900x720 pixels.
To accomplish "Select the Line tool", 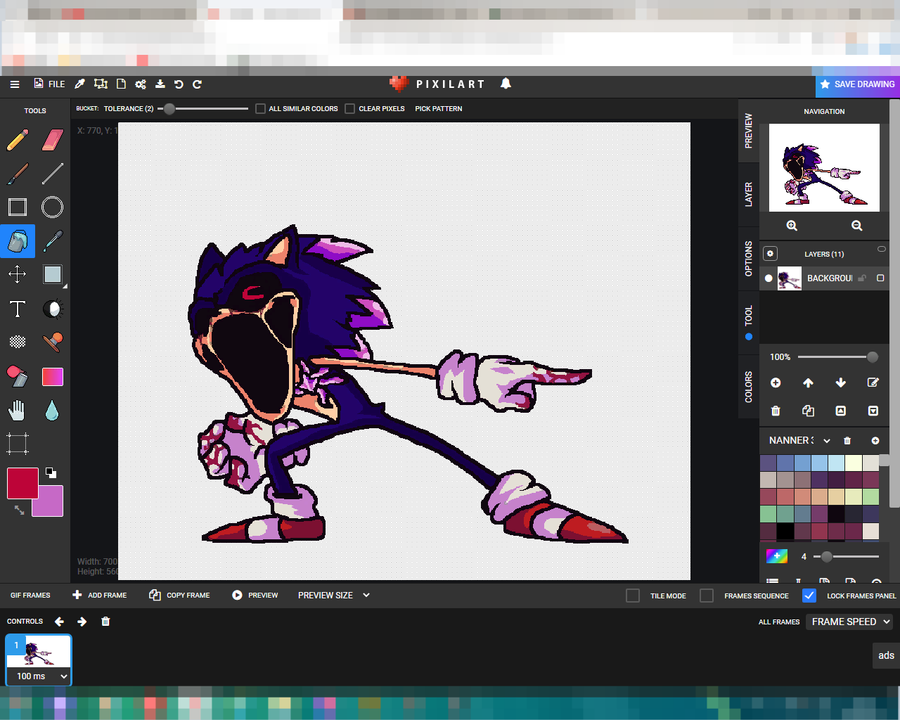I will click(52, 173).
